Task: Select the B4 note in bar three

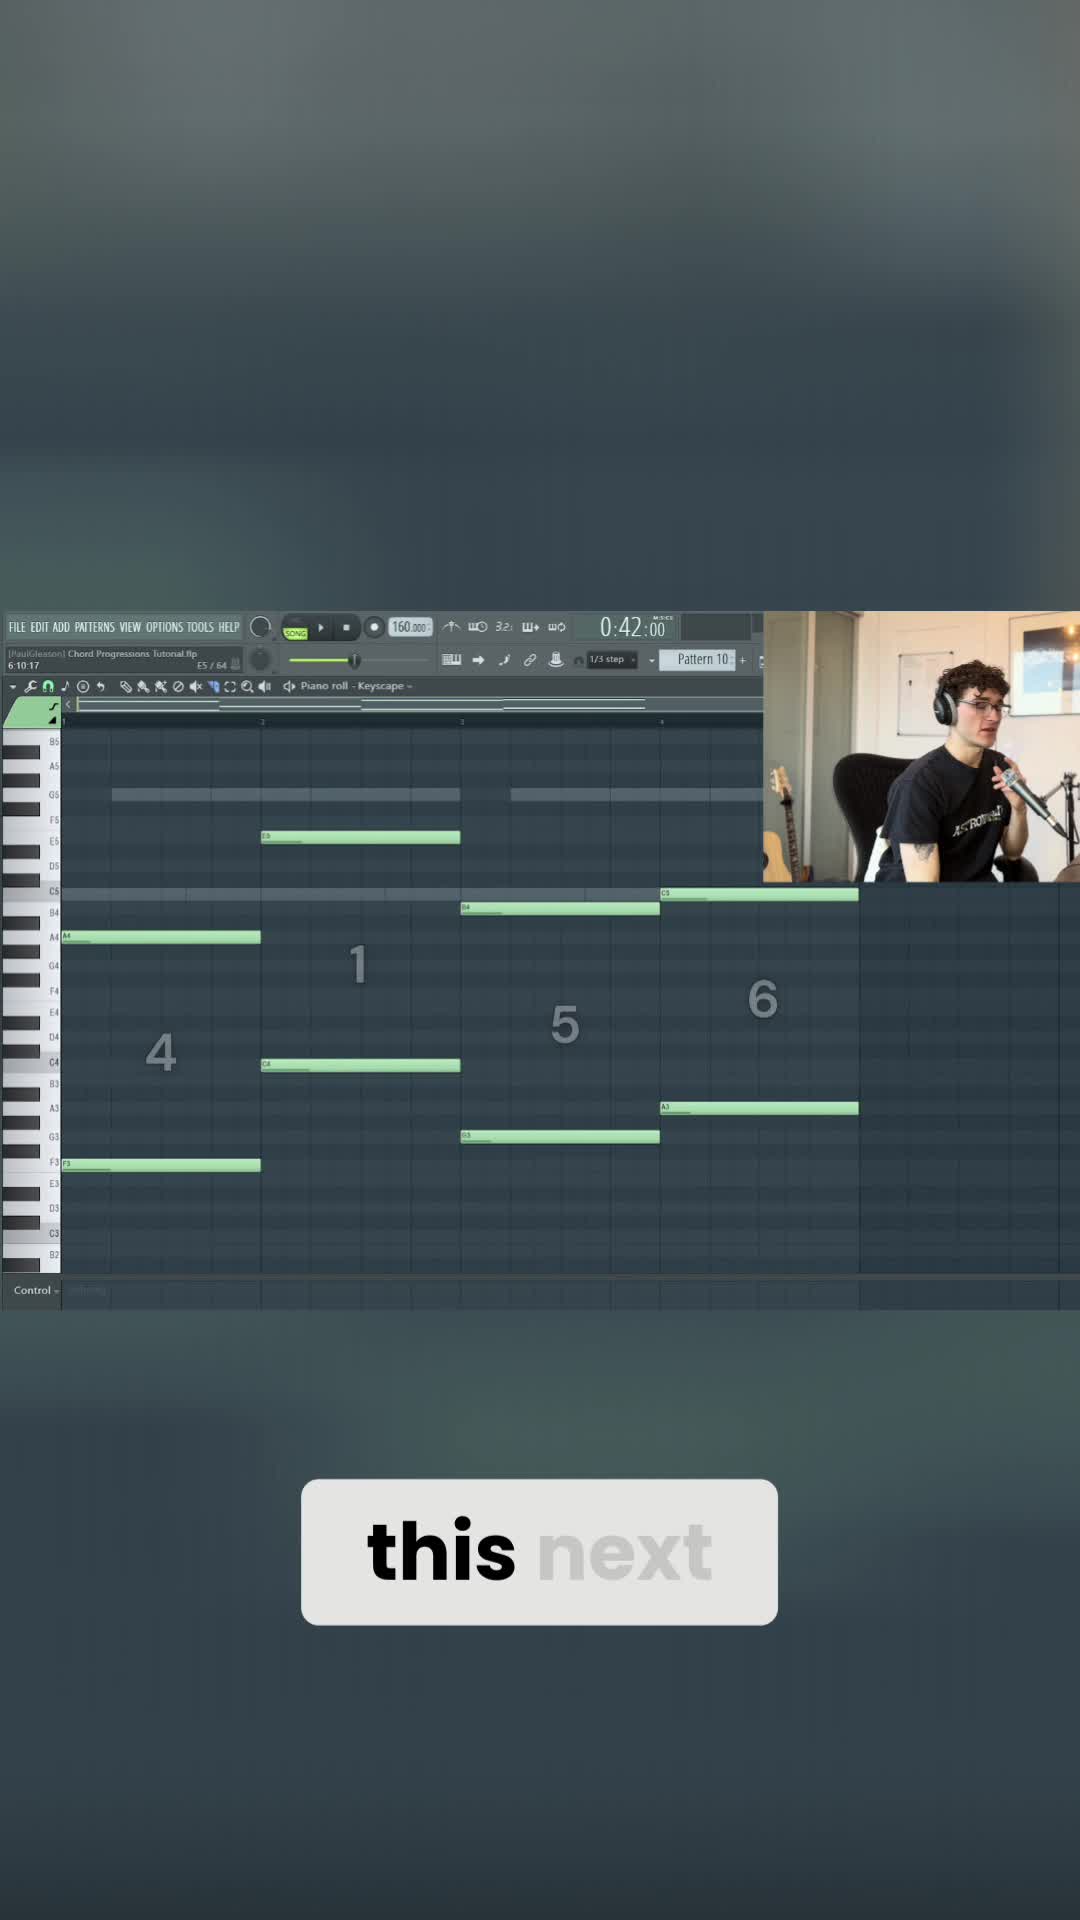Action: tap(560, 908)
